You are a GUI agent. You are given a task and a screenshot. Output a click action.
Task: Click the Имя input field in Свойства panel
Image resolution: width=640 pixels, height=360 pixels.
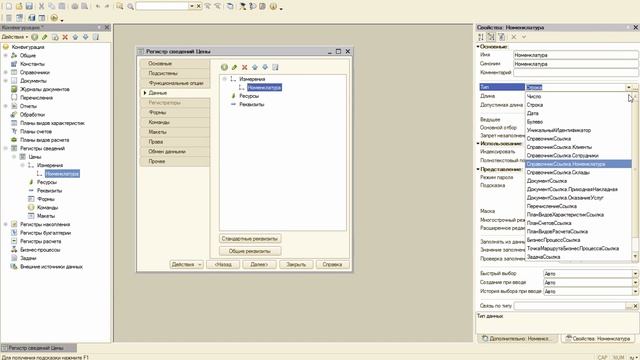tap(576, 55)
